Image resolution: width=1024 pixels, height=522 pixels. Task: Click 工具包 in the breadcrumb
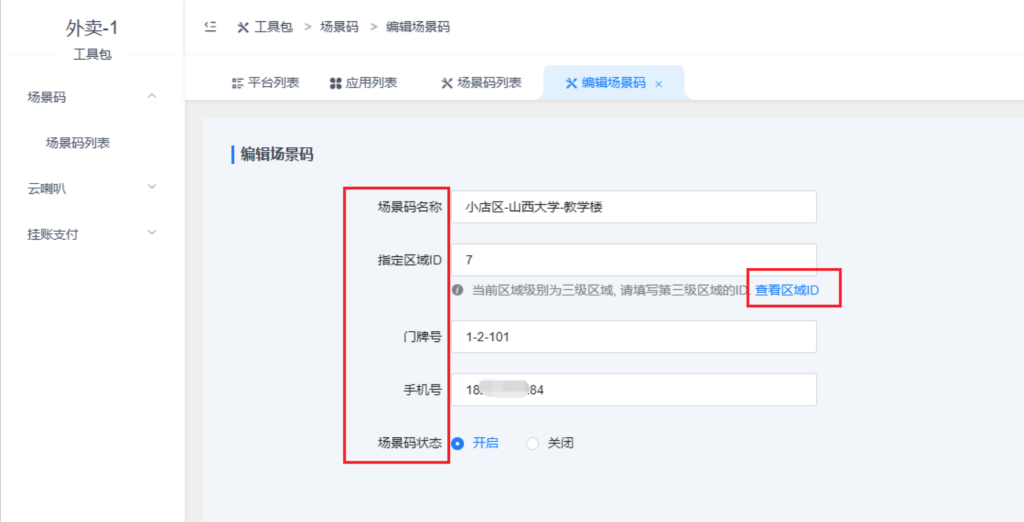[x=273, y=27]
